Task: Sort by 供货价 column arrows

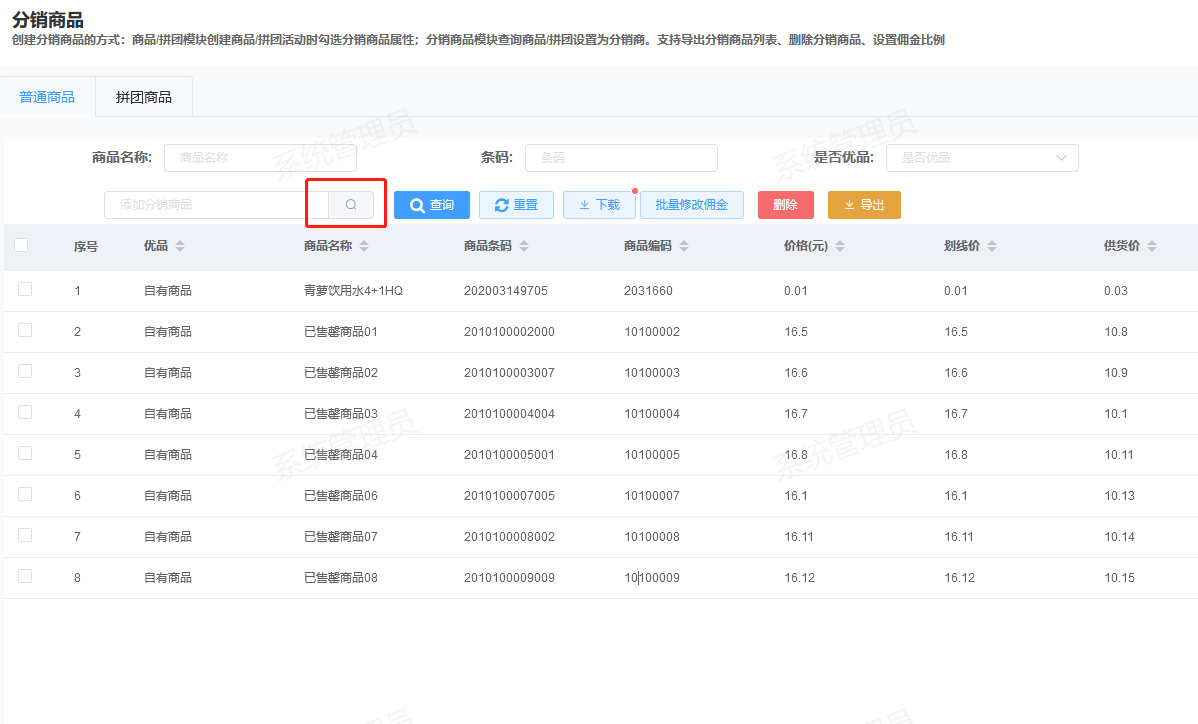Action: 1152,246
